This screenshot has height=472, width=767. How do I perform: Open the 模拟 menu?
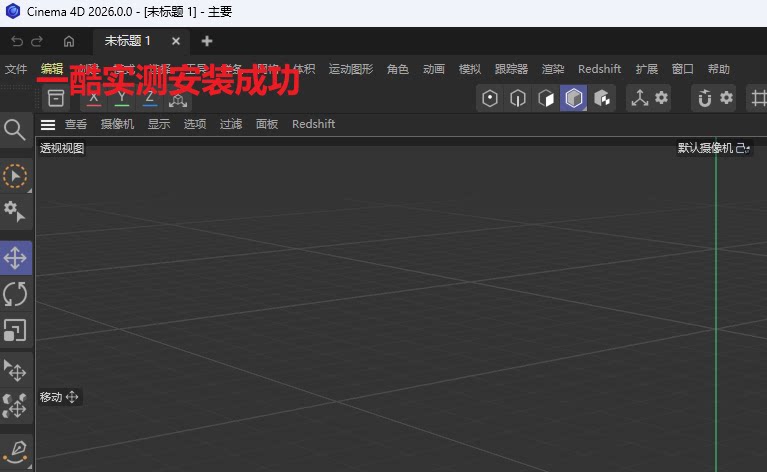(x=470, y=69)
